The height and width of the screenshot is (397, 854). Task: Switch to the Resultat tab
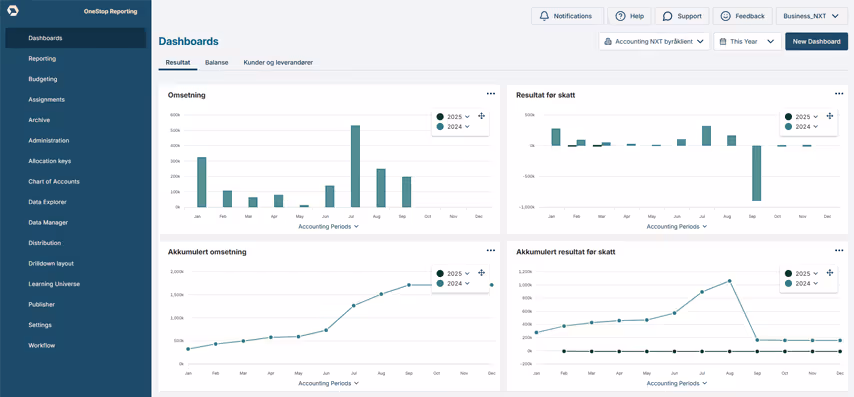click(x=178, y=63)
